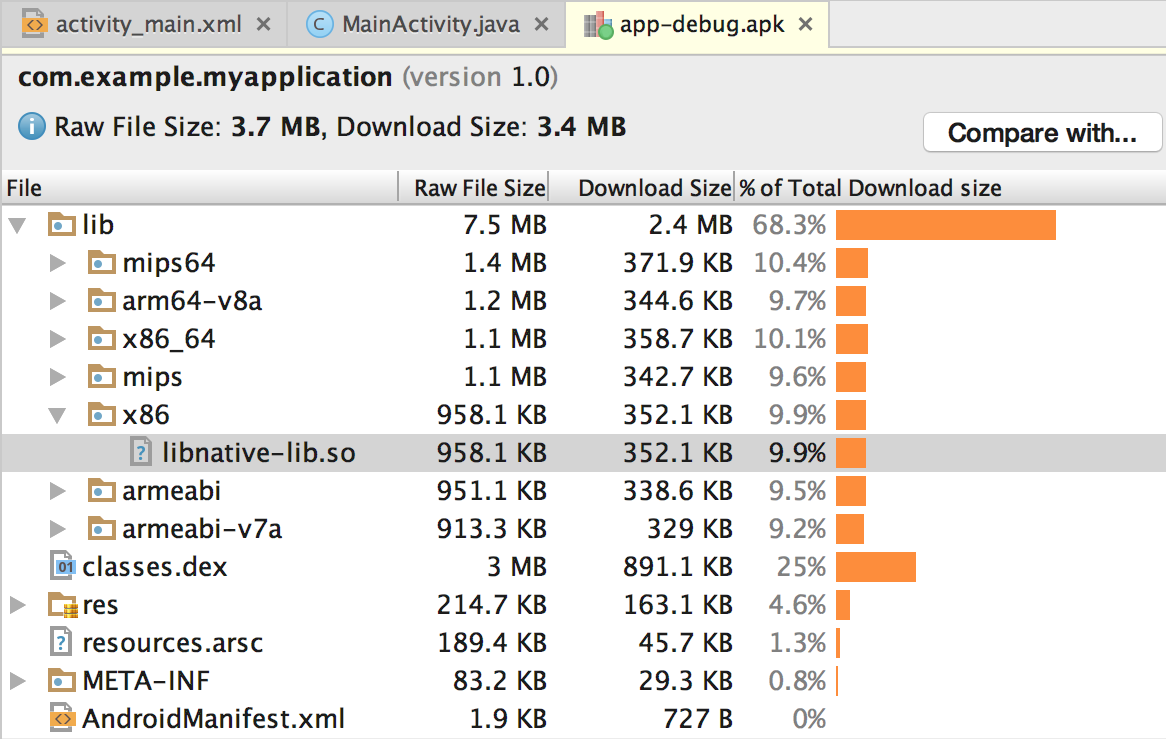Viewport: 1166px width, 739px height.
Task: Collapse the lib folder tree node
Action: 17,225
